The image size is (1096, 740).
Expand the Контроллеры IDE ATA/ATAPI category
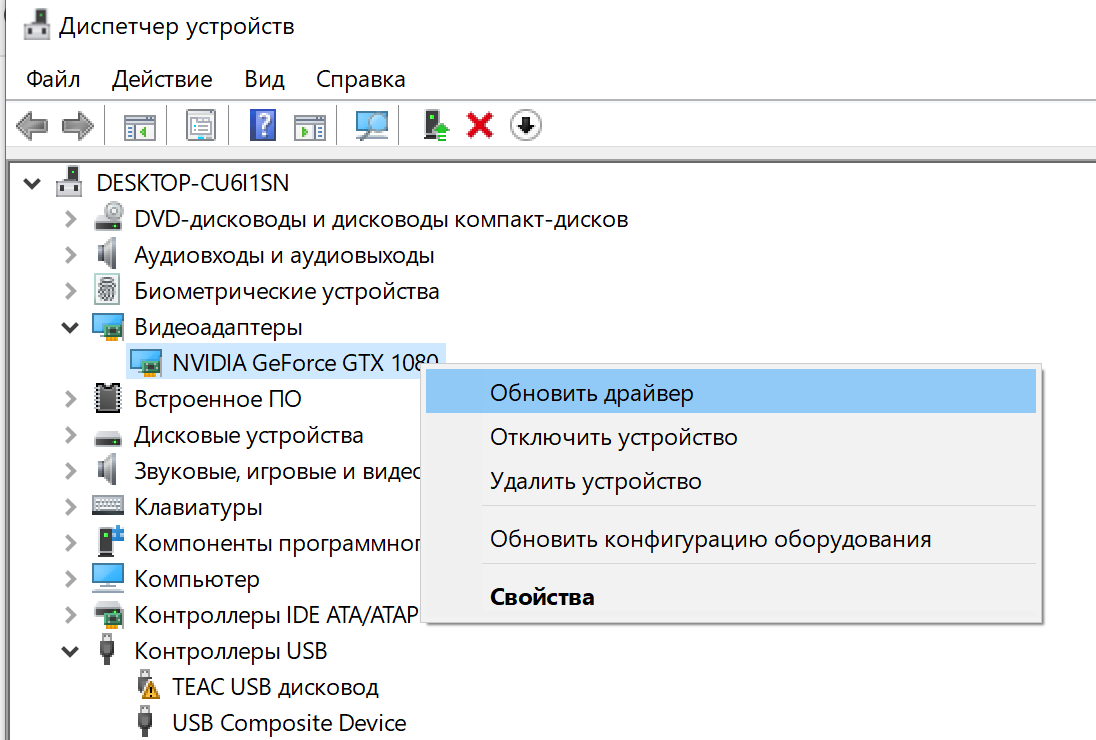[x=71, y=615]
